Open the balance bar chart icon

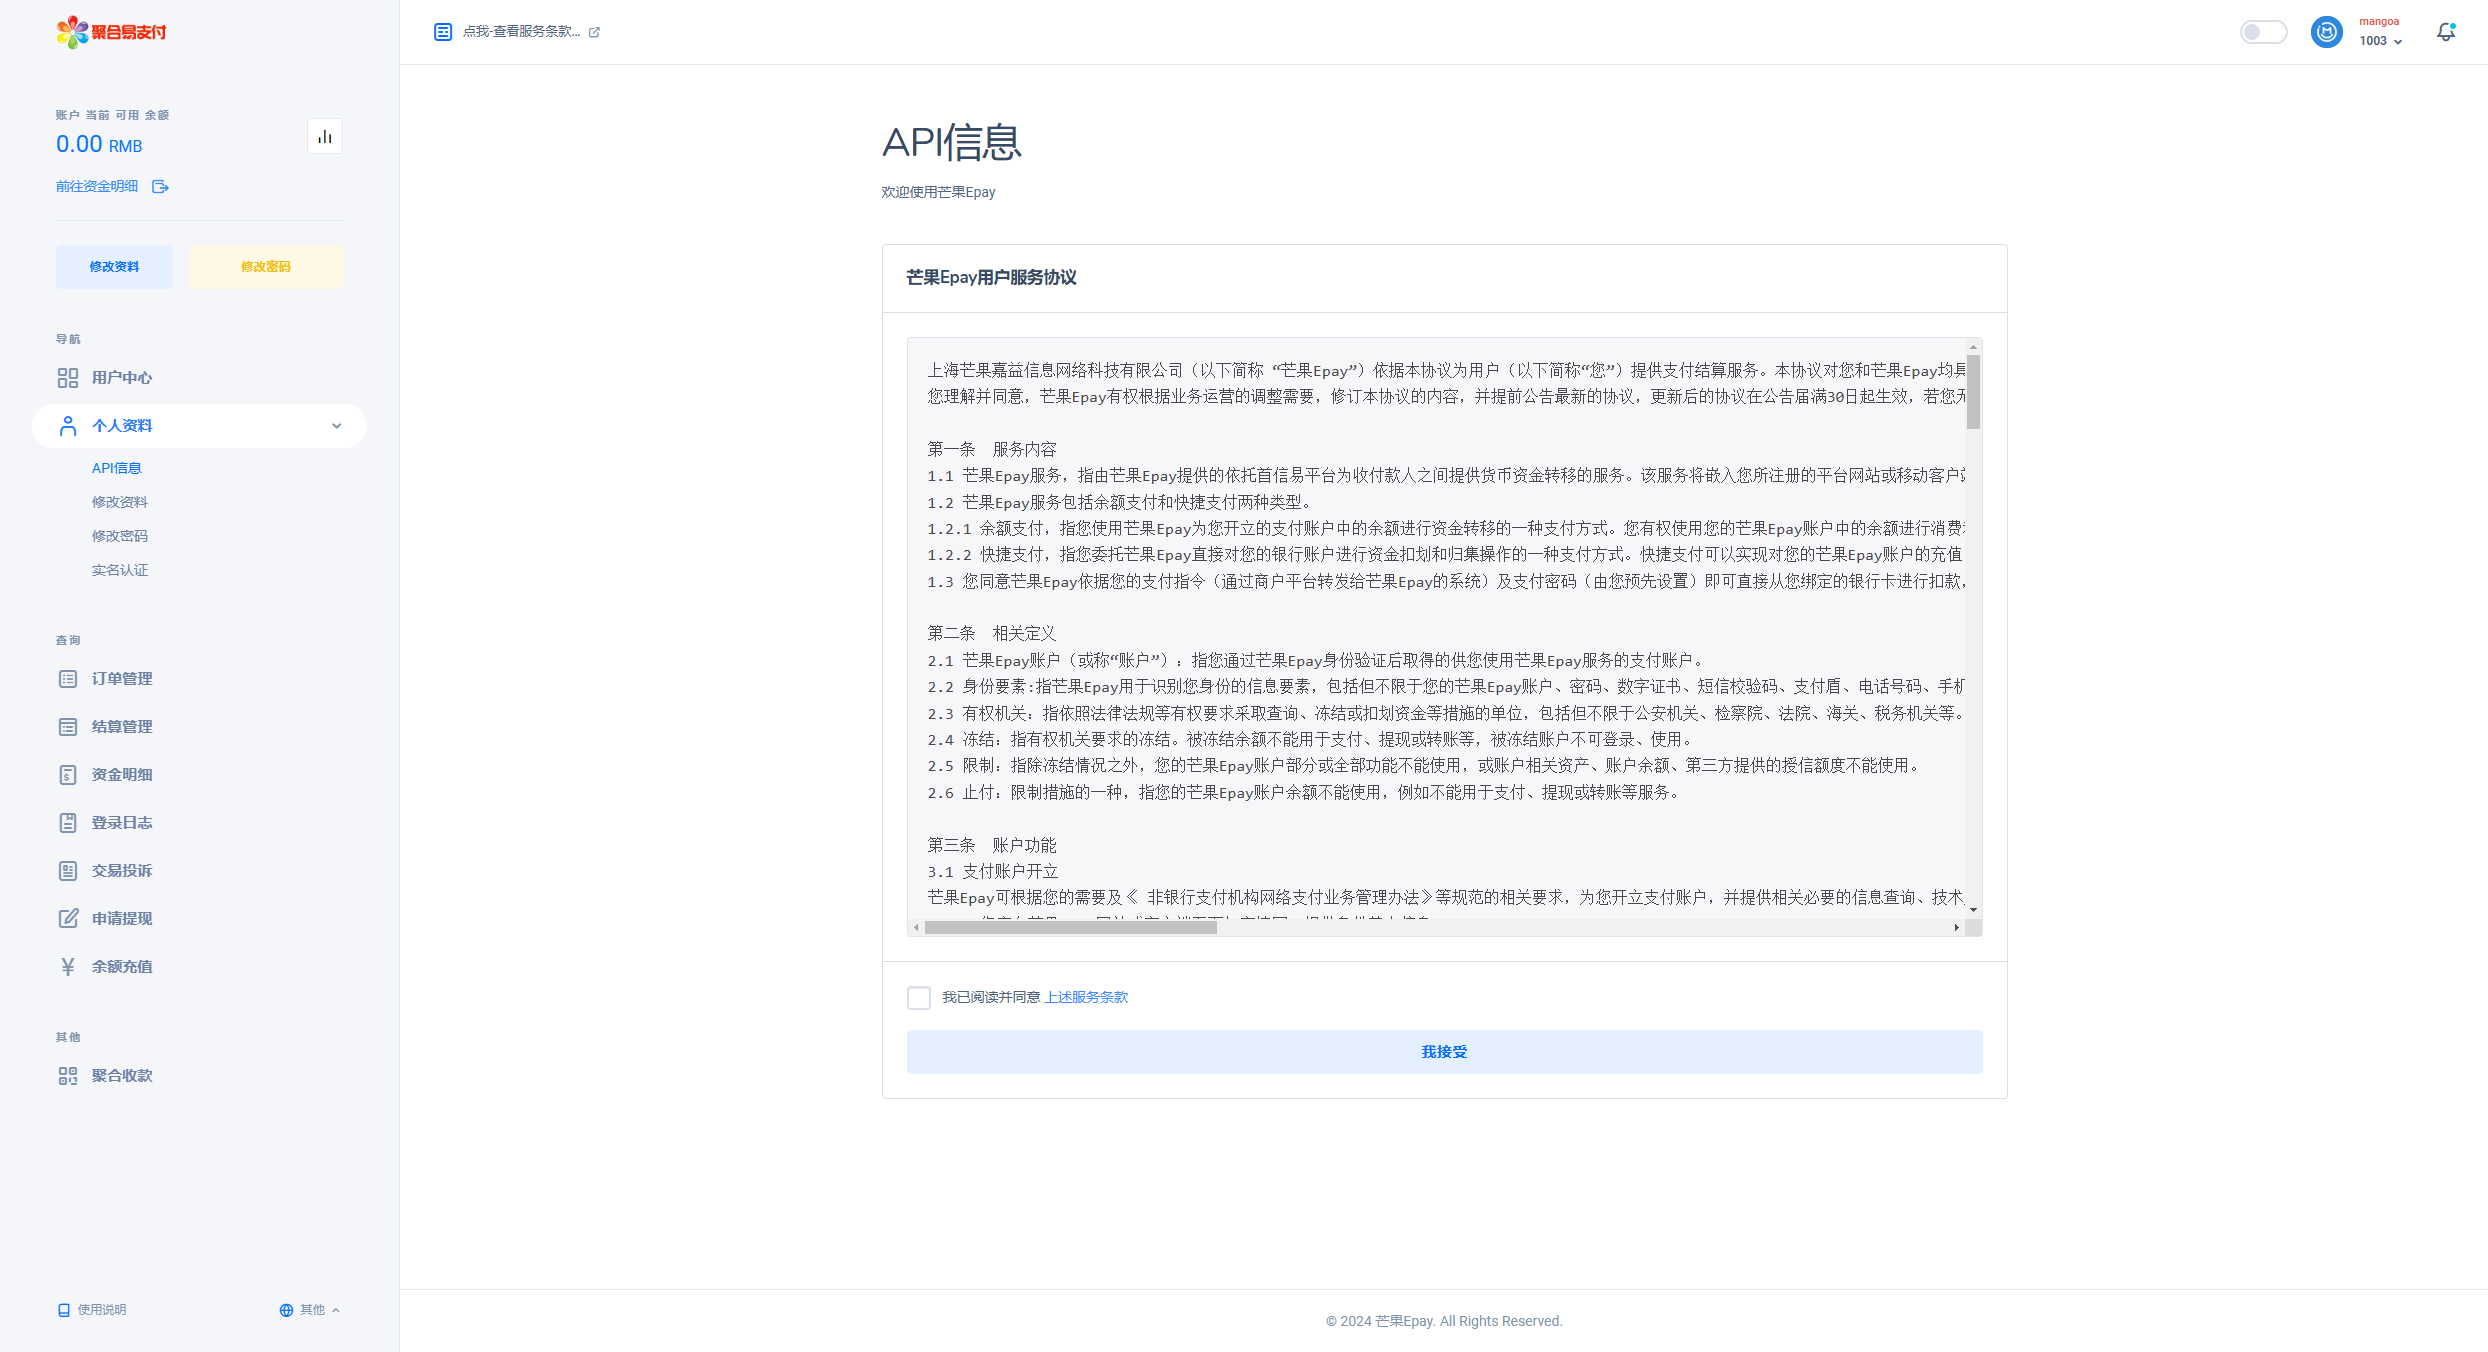coord(325,137)
